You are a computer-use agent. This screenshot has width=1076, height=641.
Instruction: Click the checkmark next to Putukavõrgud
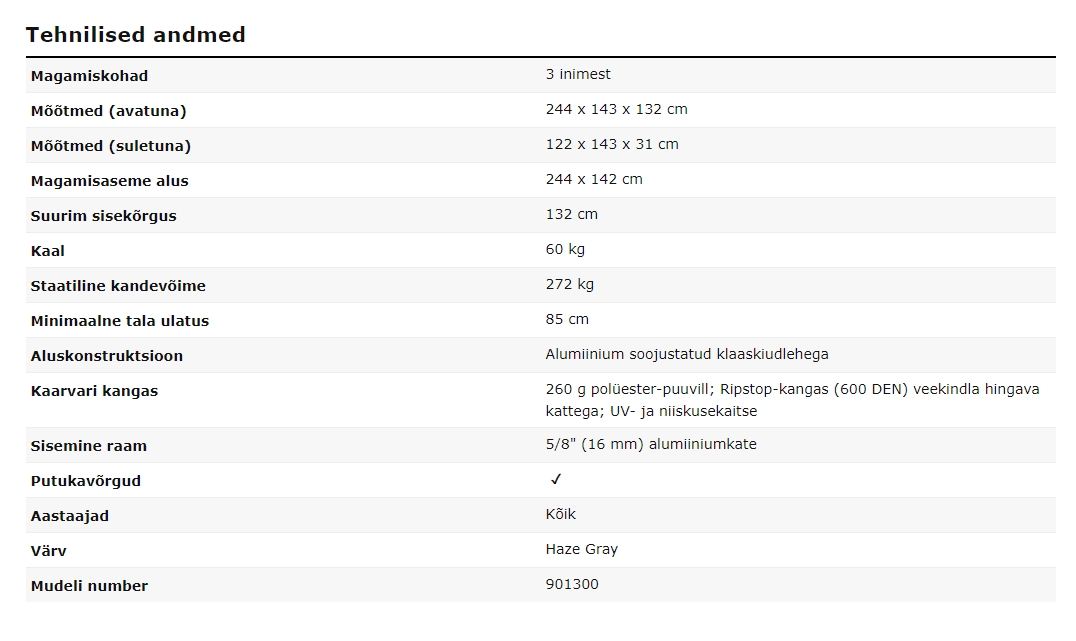(556, 480)
